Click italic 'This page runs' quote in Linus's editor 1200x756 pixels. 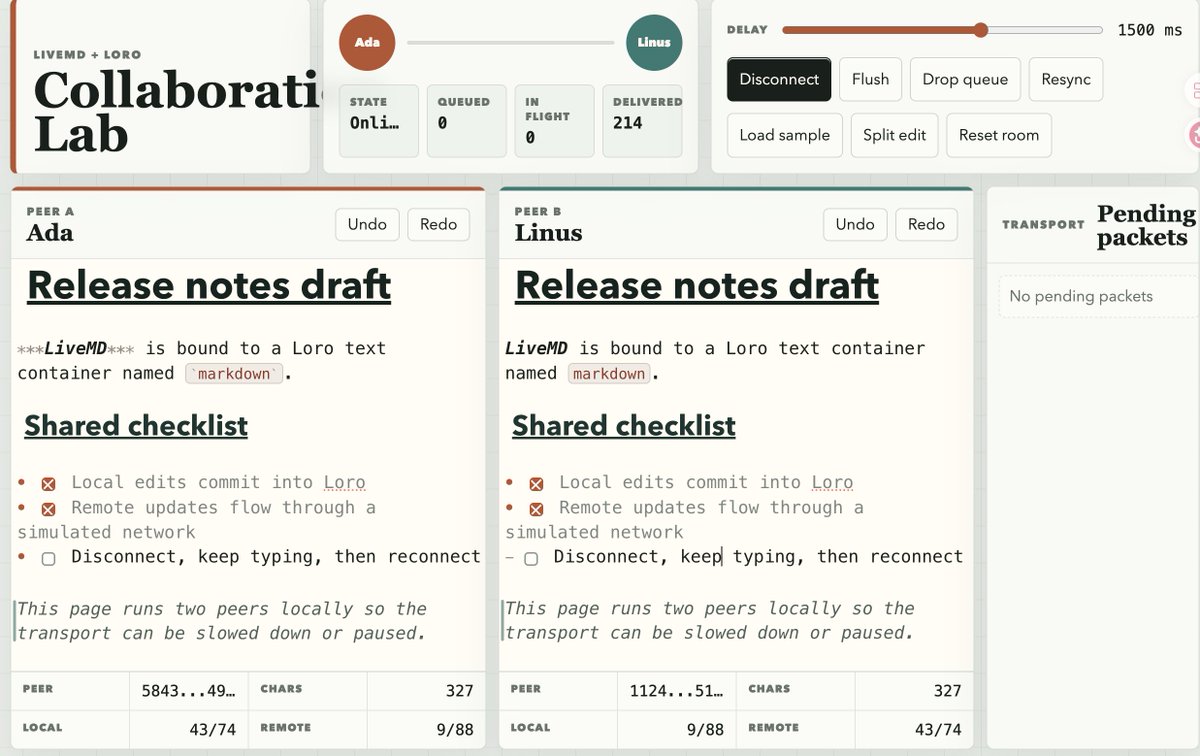[710, 621]
